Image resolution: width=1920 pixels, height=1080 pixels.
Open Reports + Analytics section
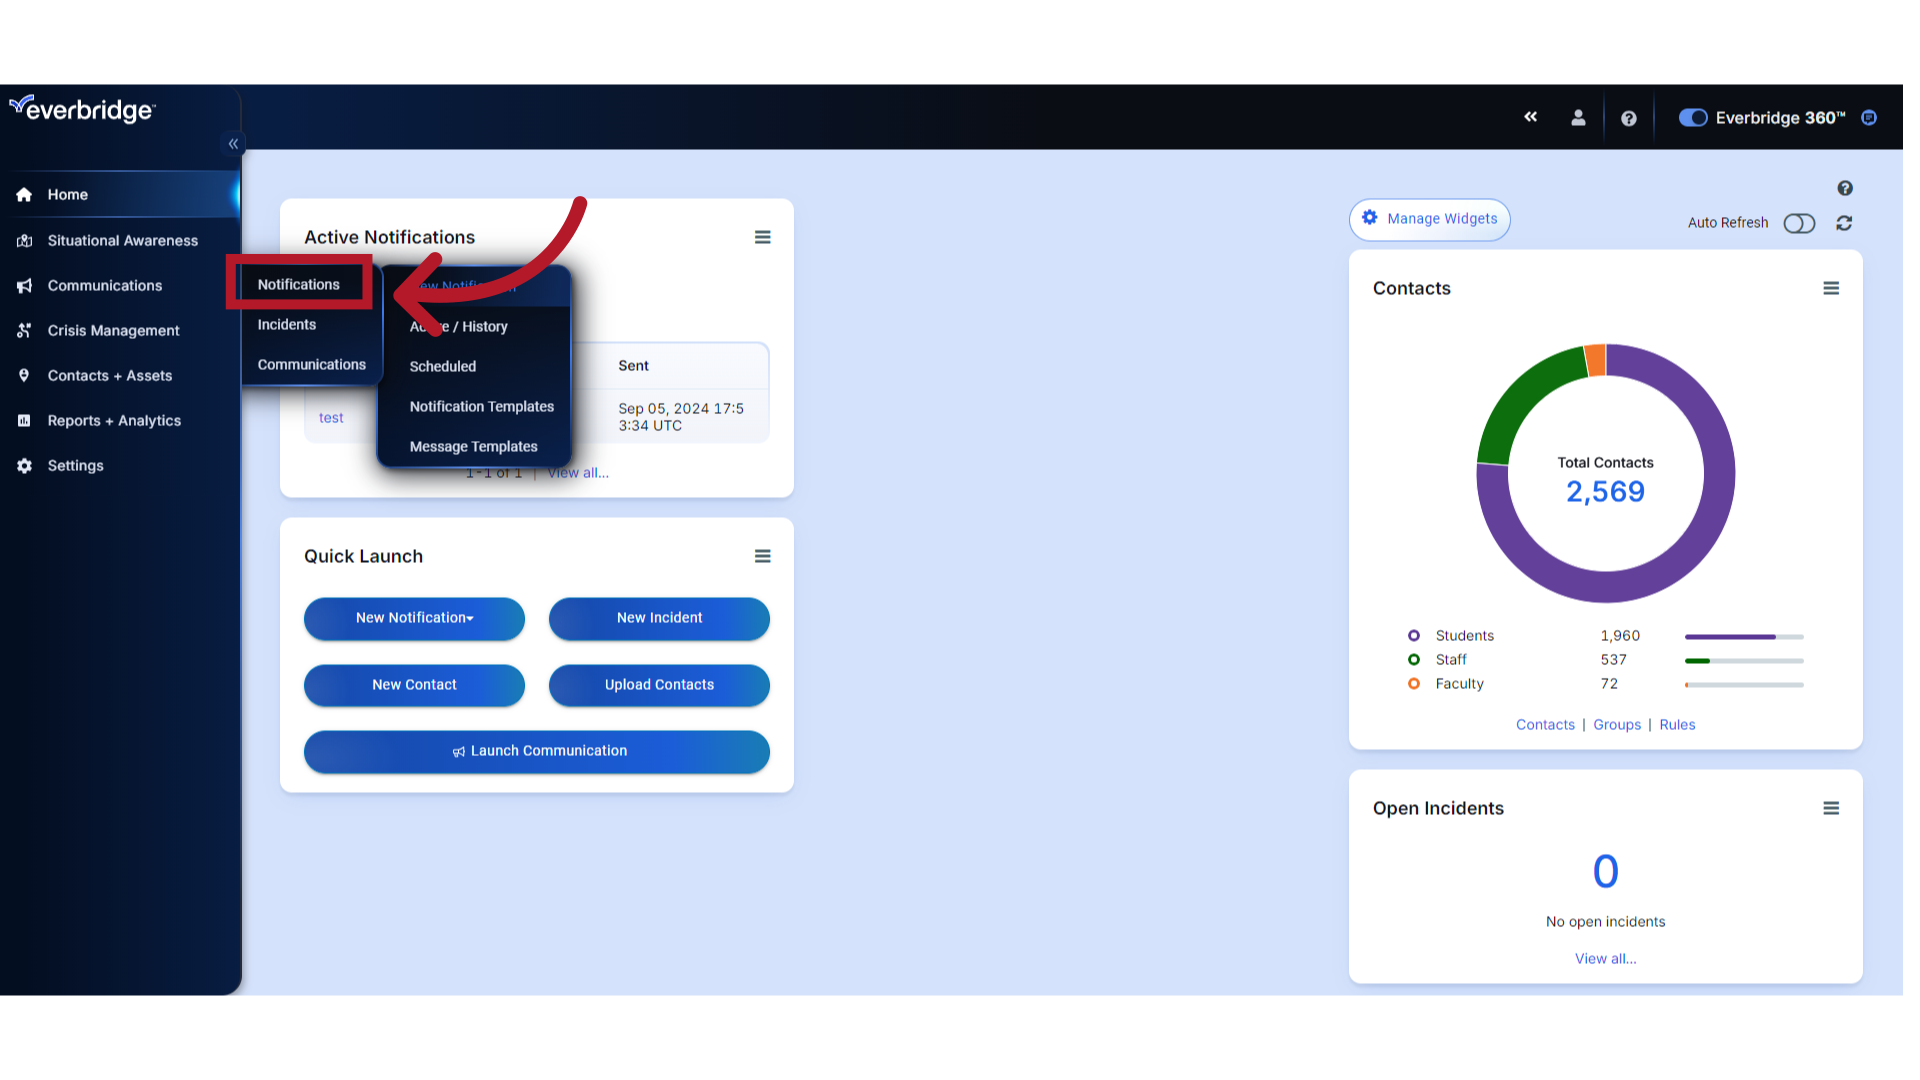(113, 419)
